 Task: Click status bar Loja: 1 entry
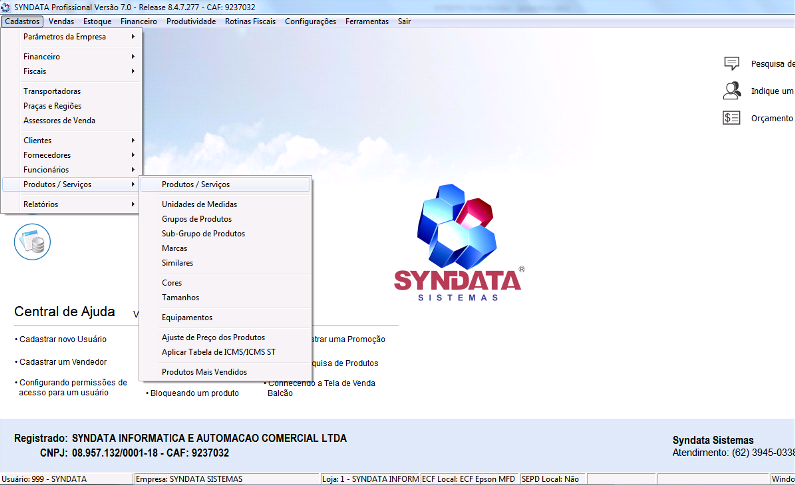tap(370, 479)
